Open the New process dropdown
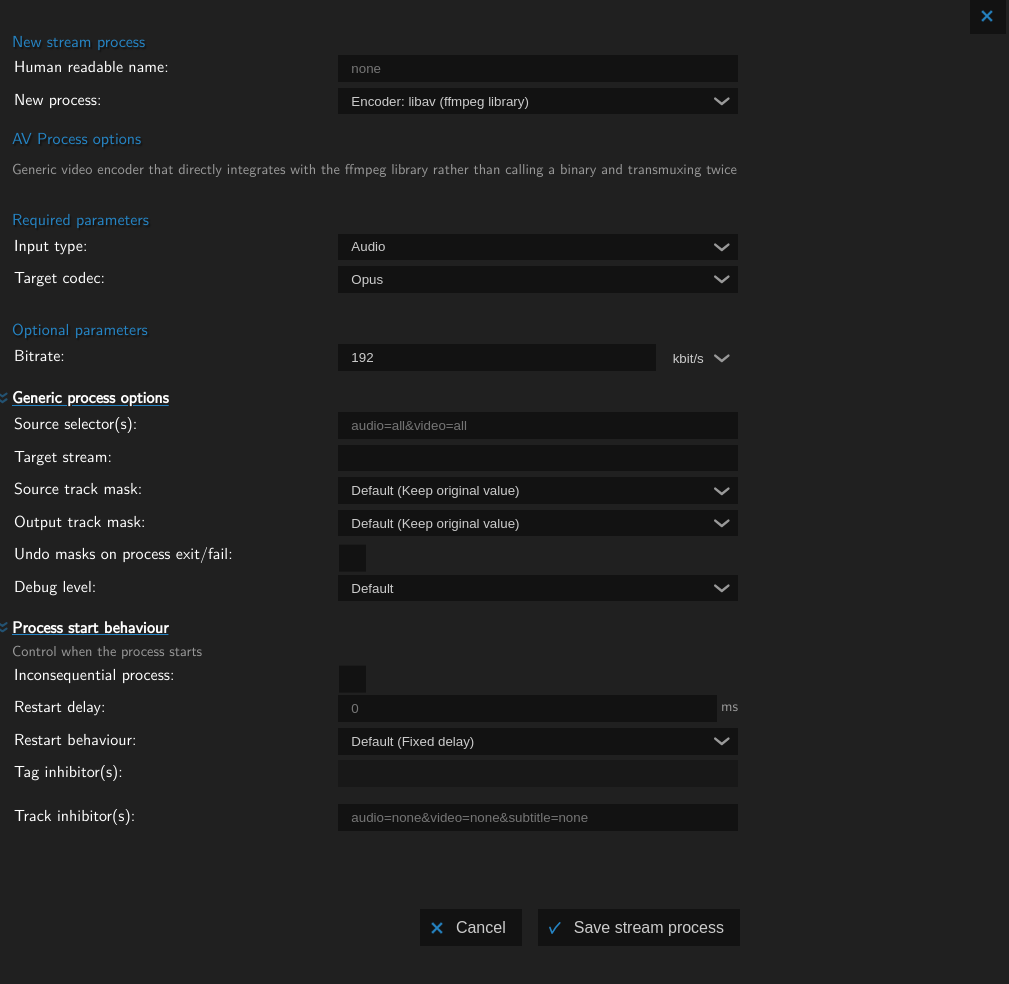The height and width of the screenshot is (984, 1009). [537, 101]
